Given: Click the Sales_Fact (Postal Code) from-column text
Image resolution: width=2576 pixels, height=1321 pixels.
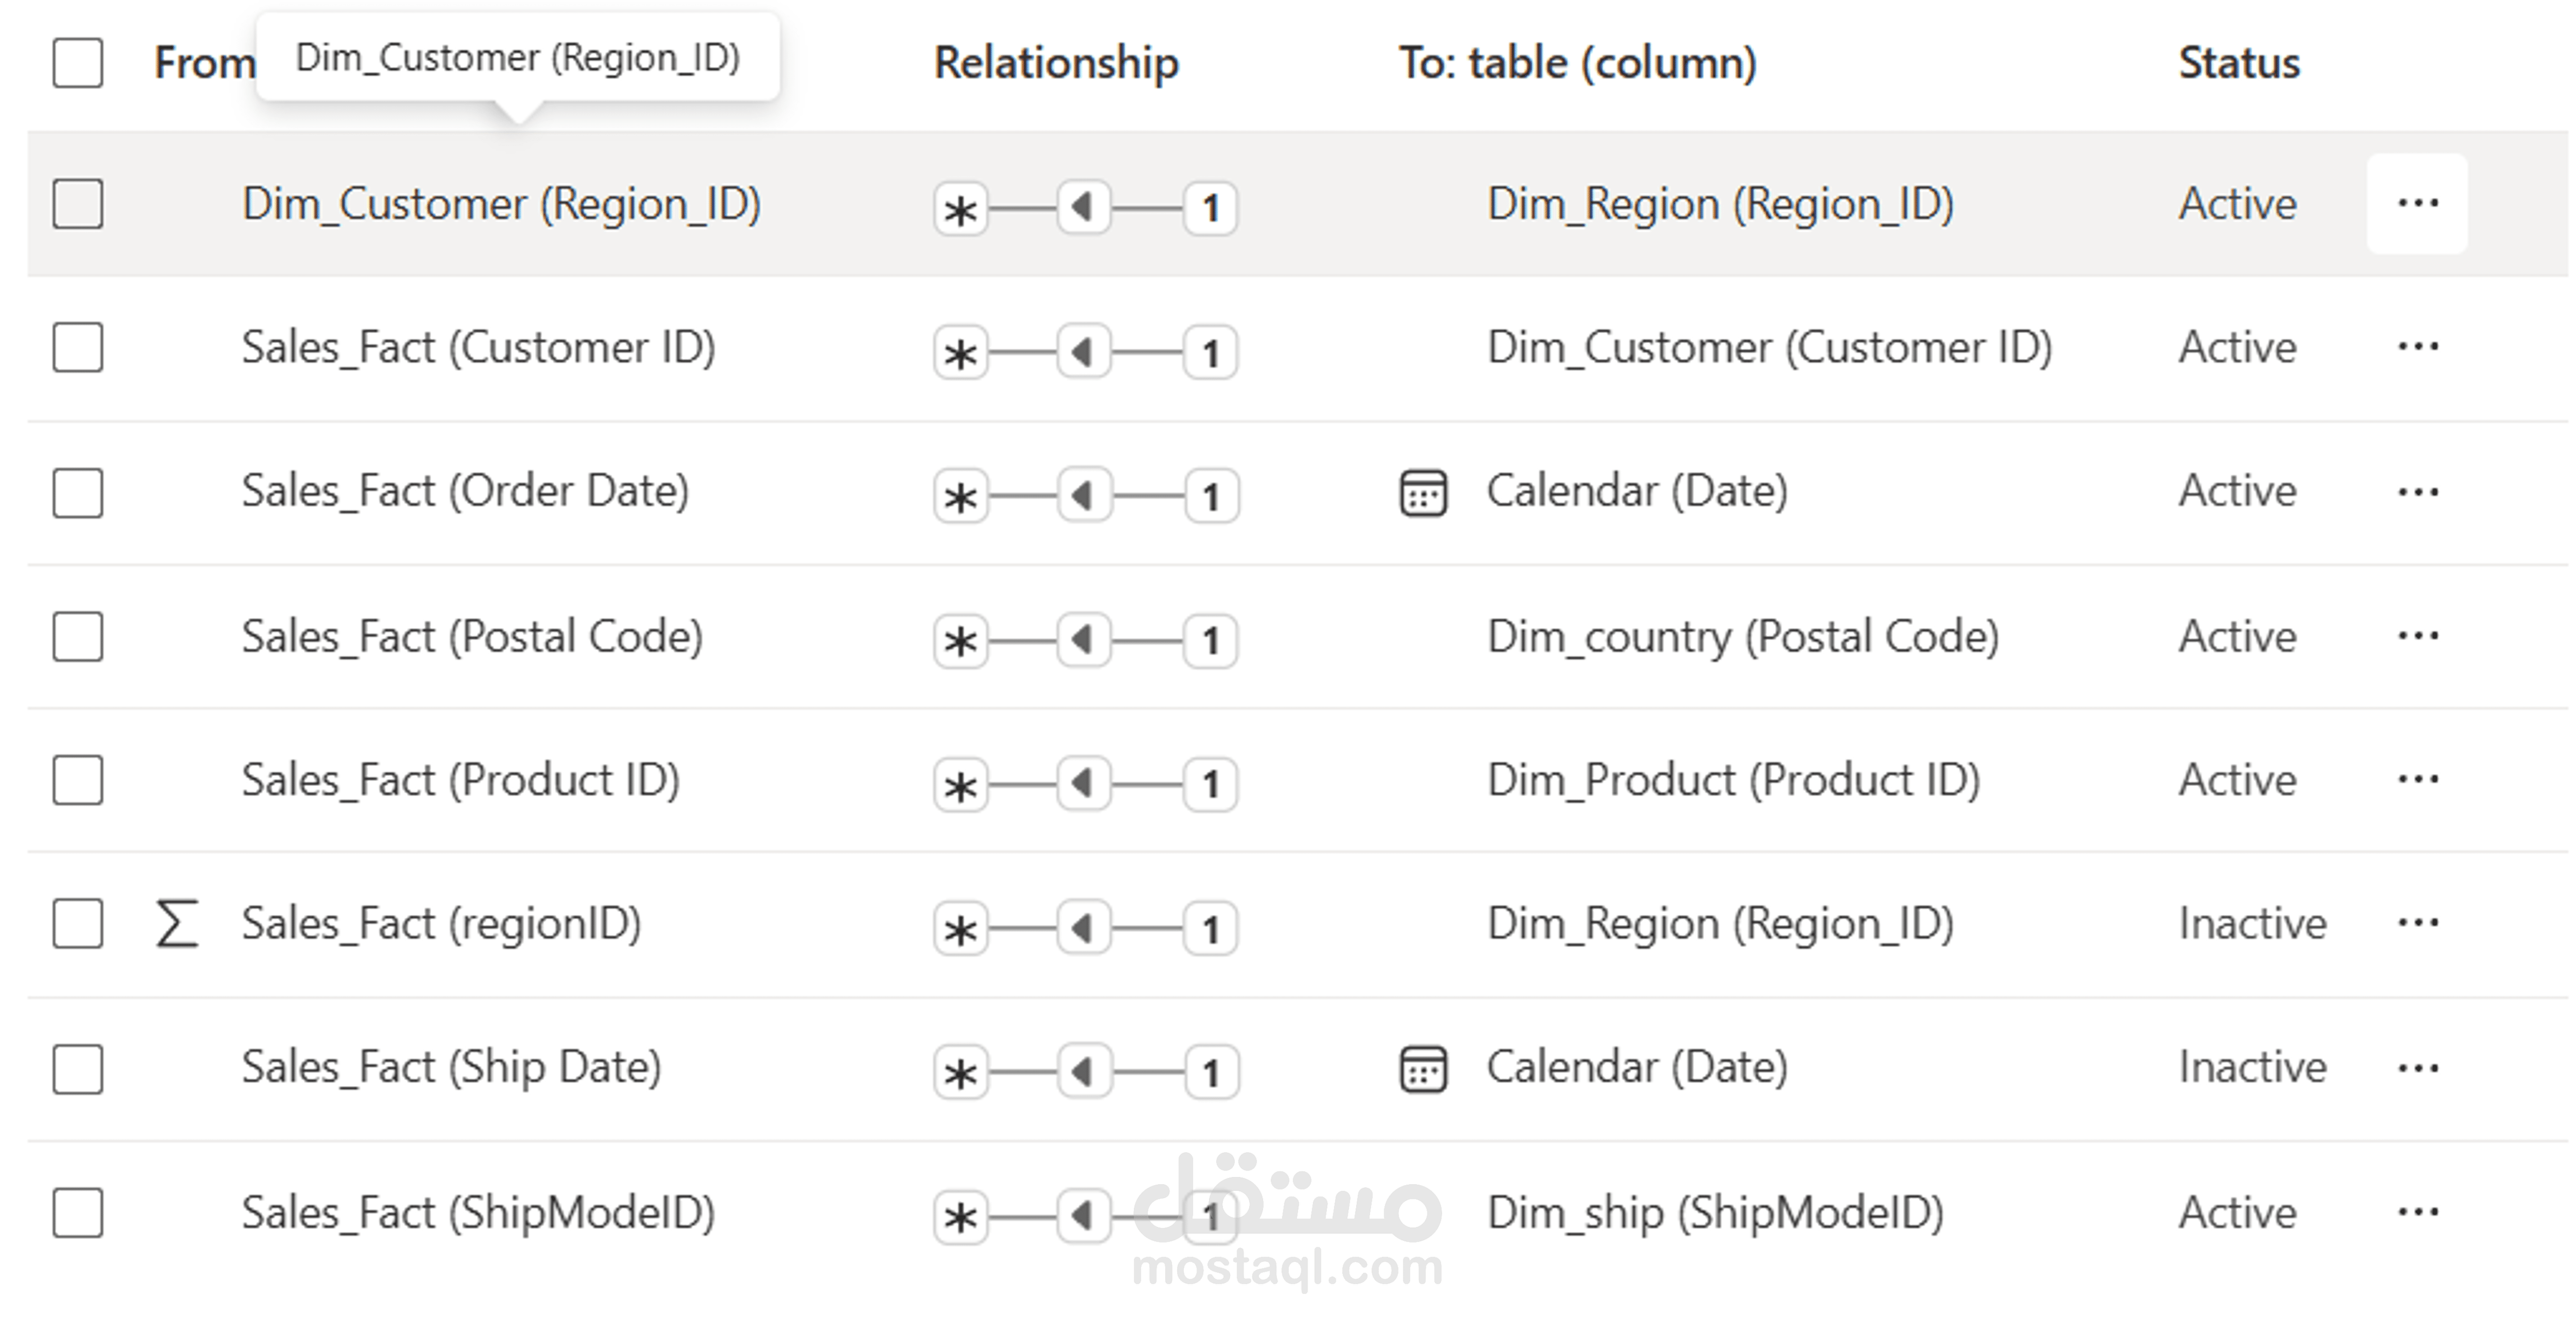Looking at the screenshot, I should 472,637.
